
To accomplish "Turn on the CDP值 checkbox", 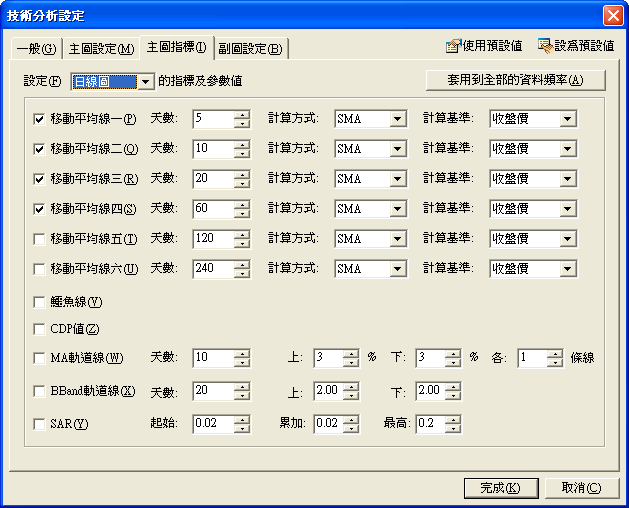I will point(40,329).
